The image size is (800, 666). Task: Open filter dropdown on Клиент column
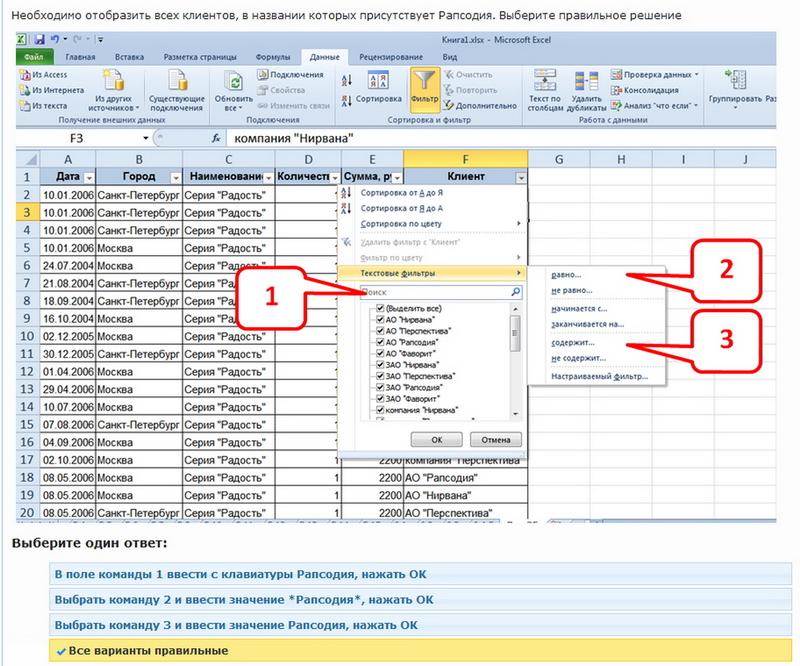pyautogui.click(x=520, y=178)
